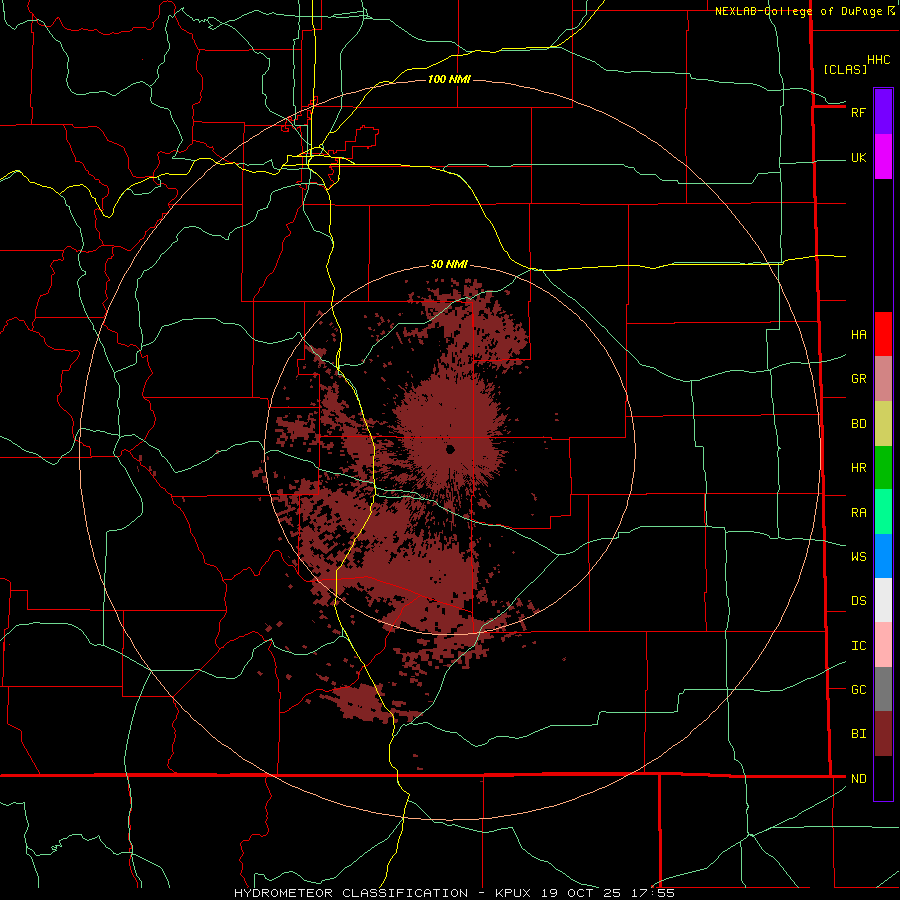900x900 pixels.
Task: Click the IC legend label
Action: click(x=858, y=646)
